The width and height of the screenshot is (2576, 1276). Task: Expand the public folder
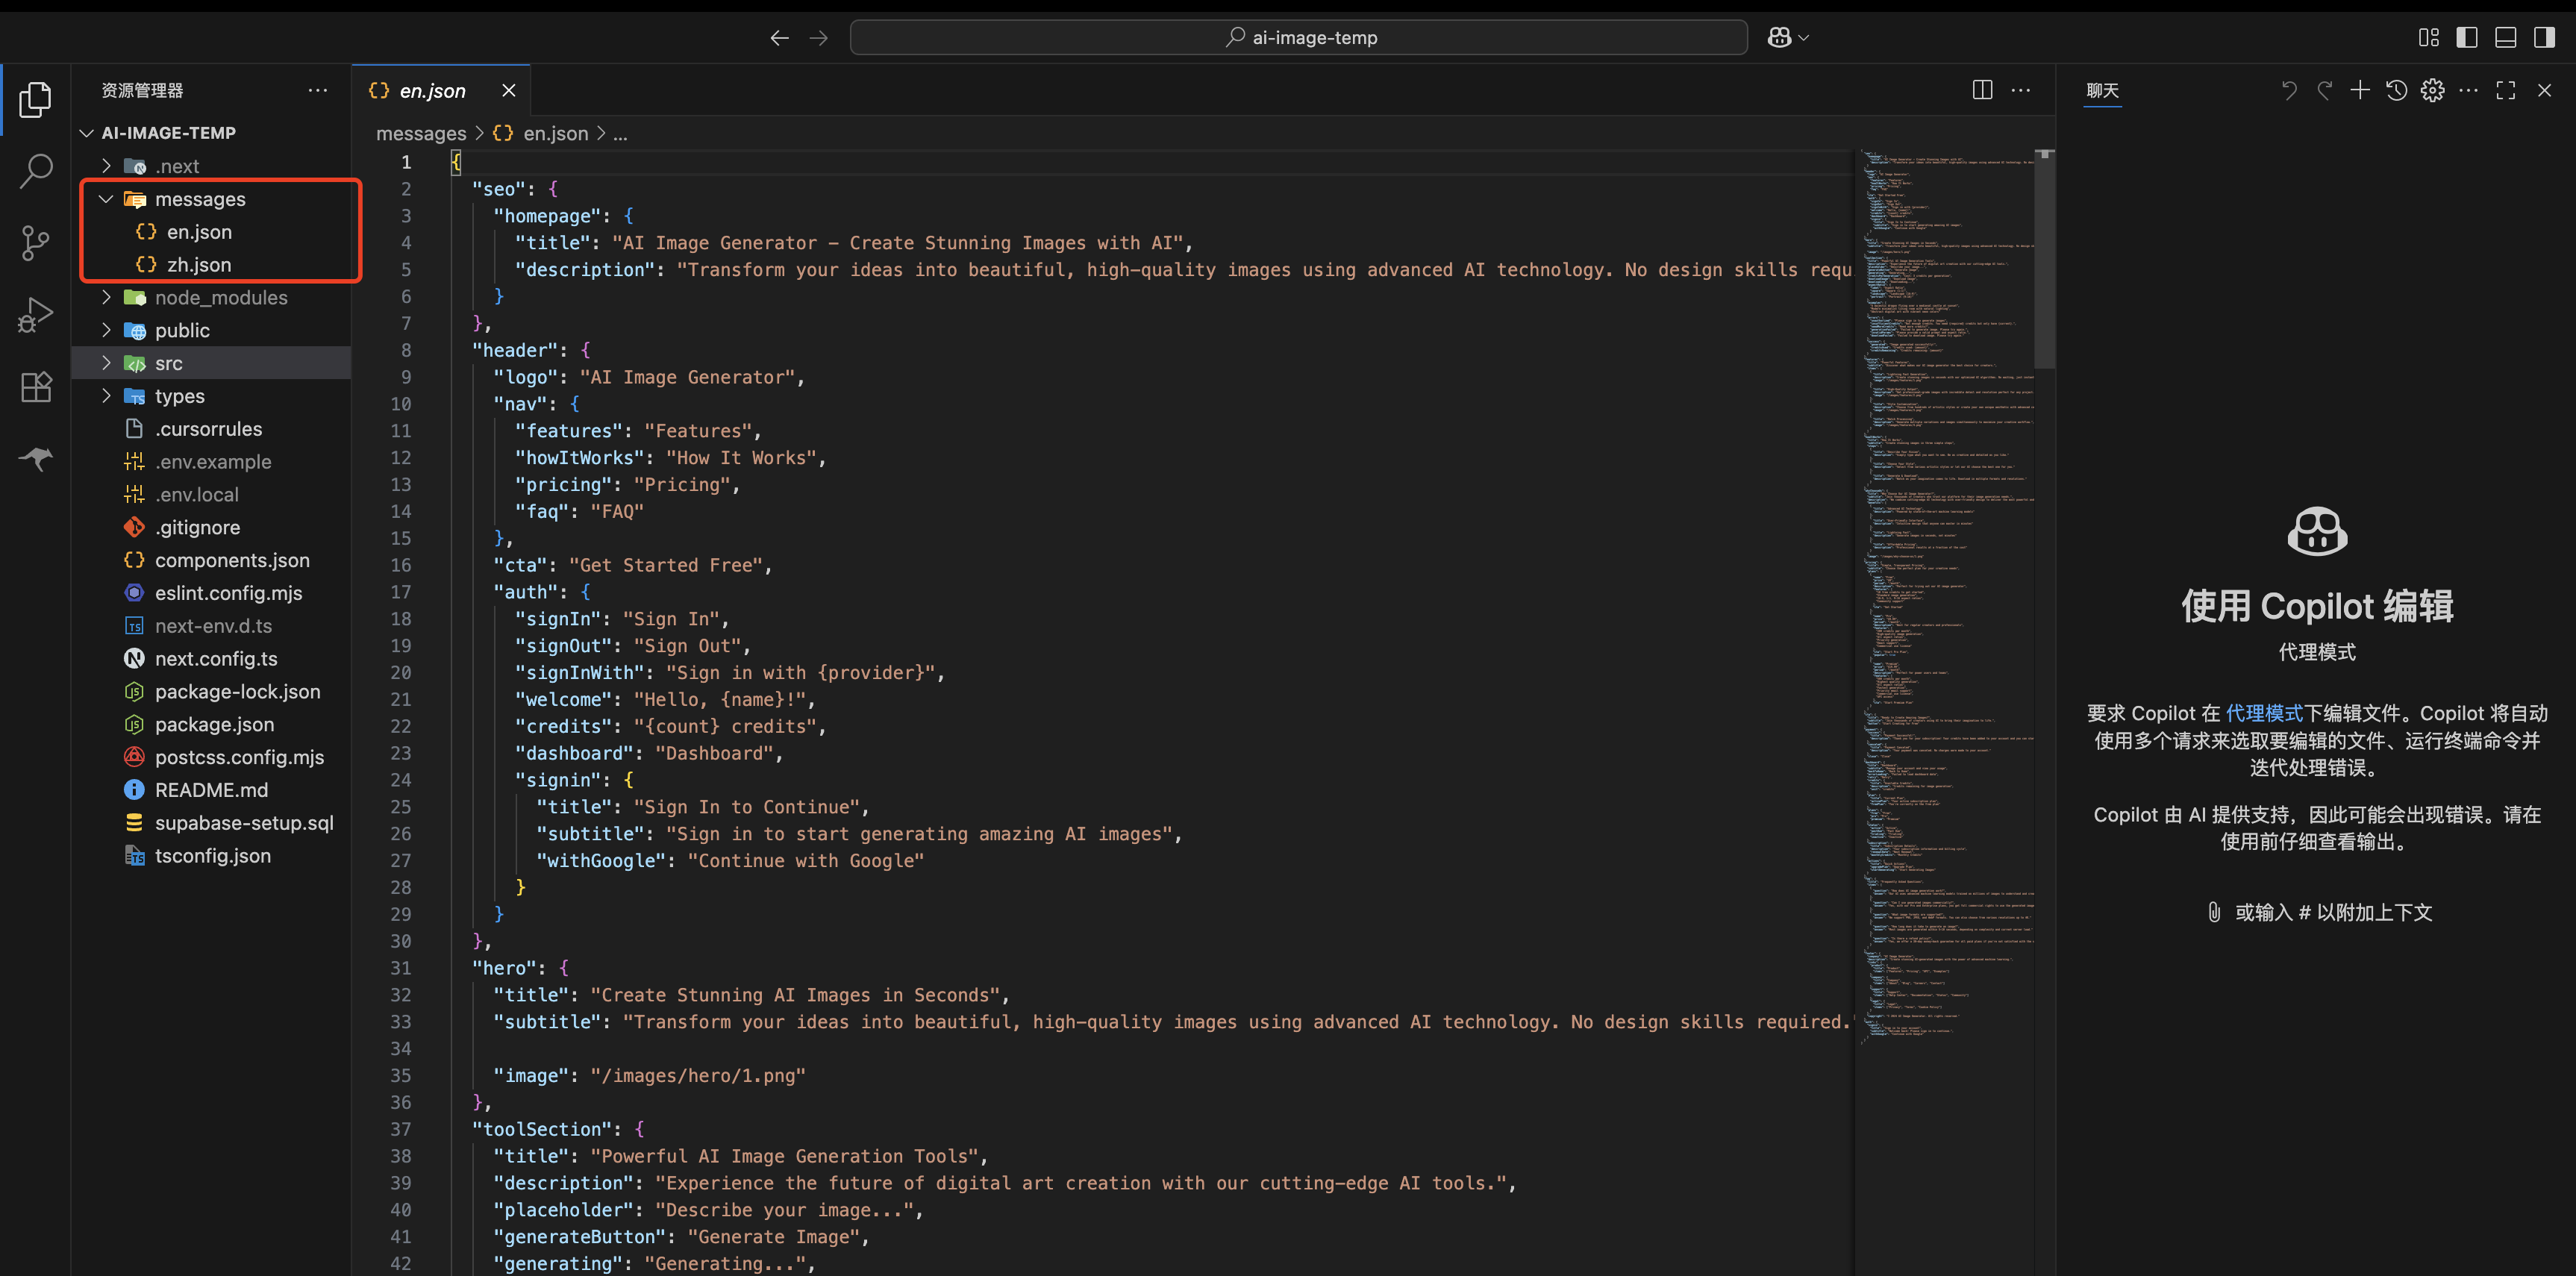coord(213,330)
